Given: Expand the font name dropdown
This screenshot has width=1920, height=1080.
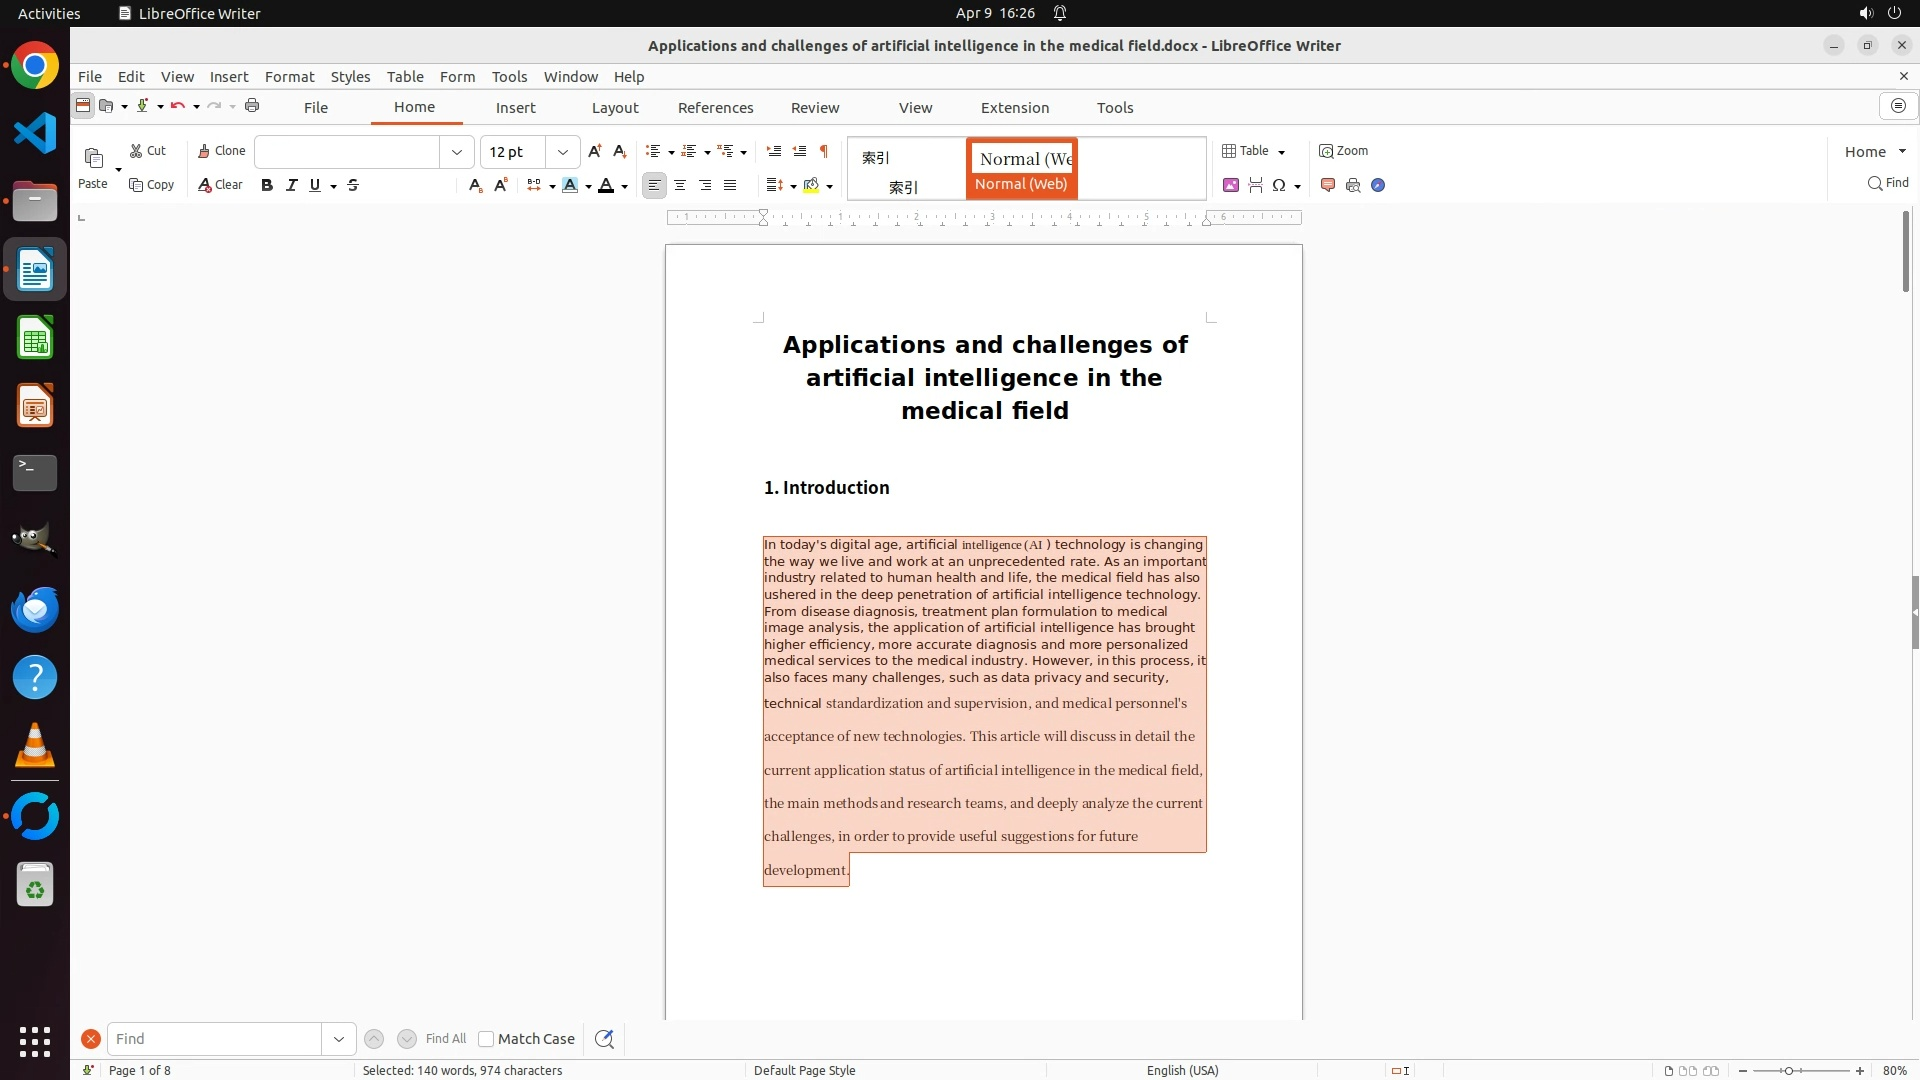Looking at the screenshot, I should click(457, 152).
